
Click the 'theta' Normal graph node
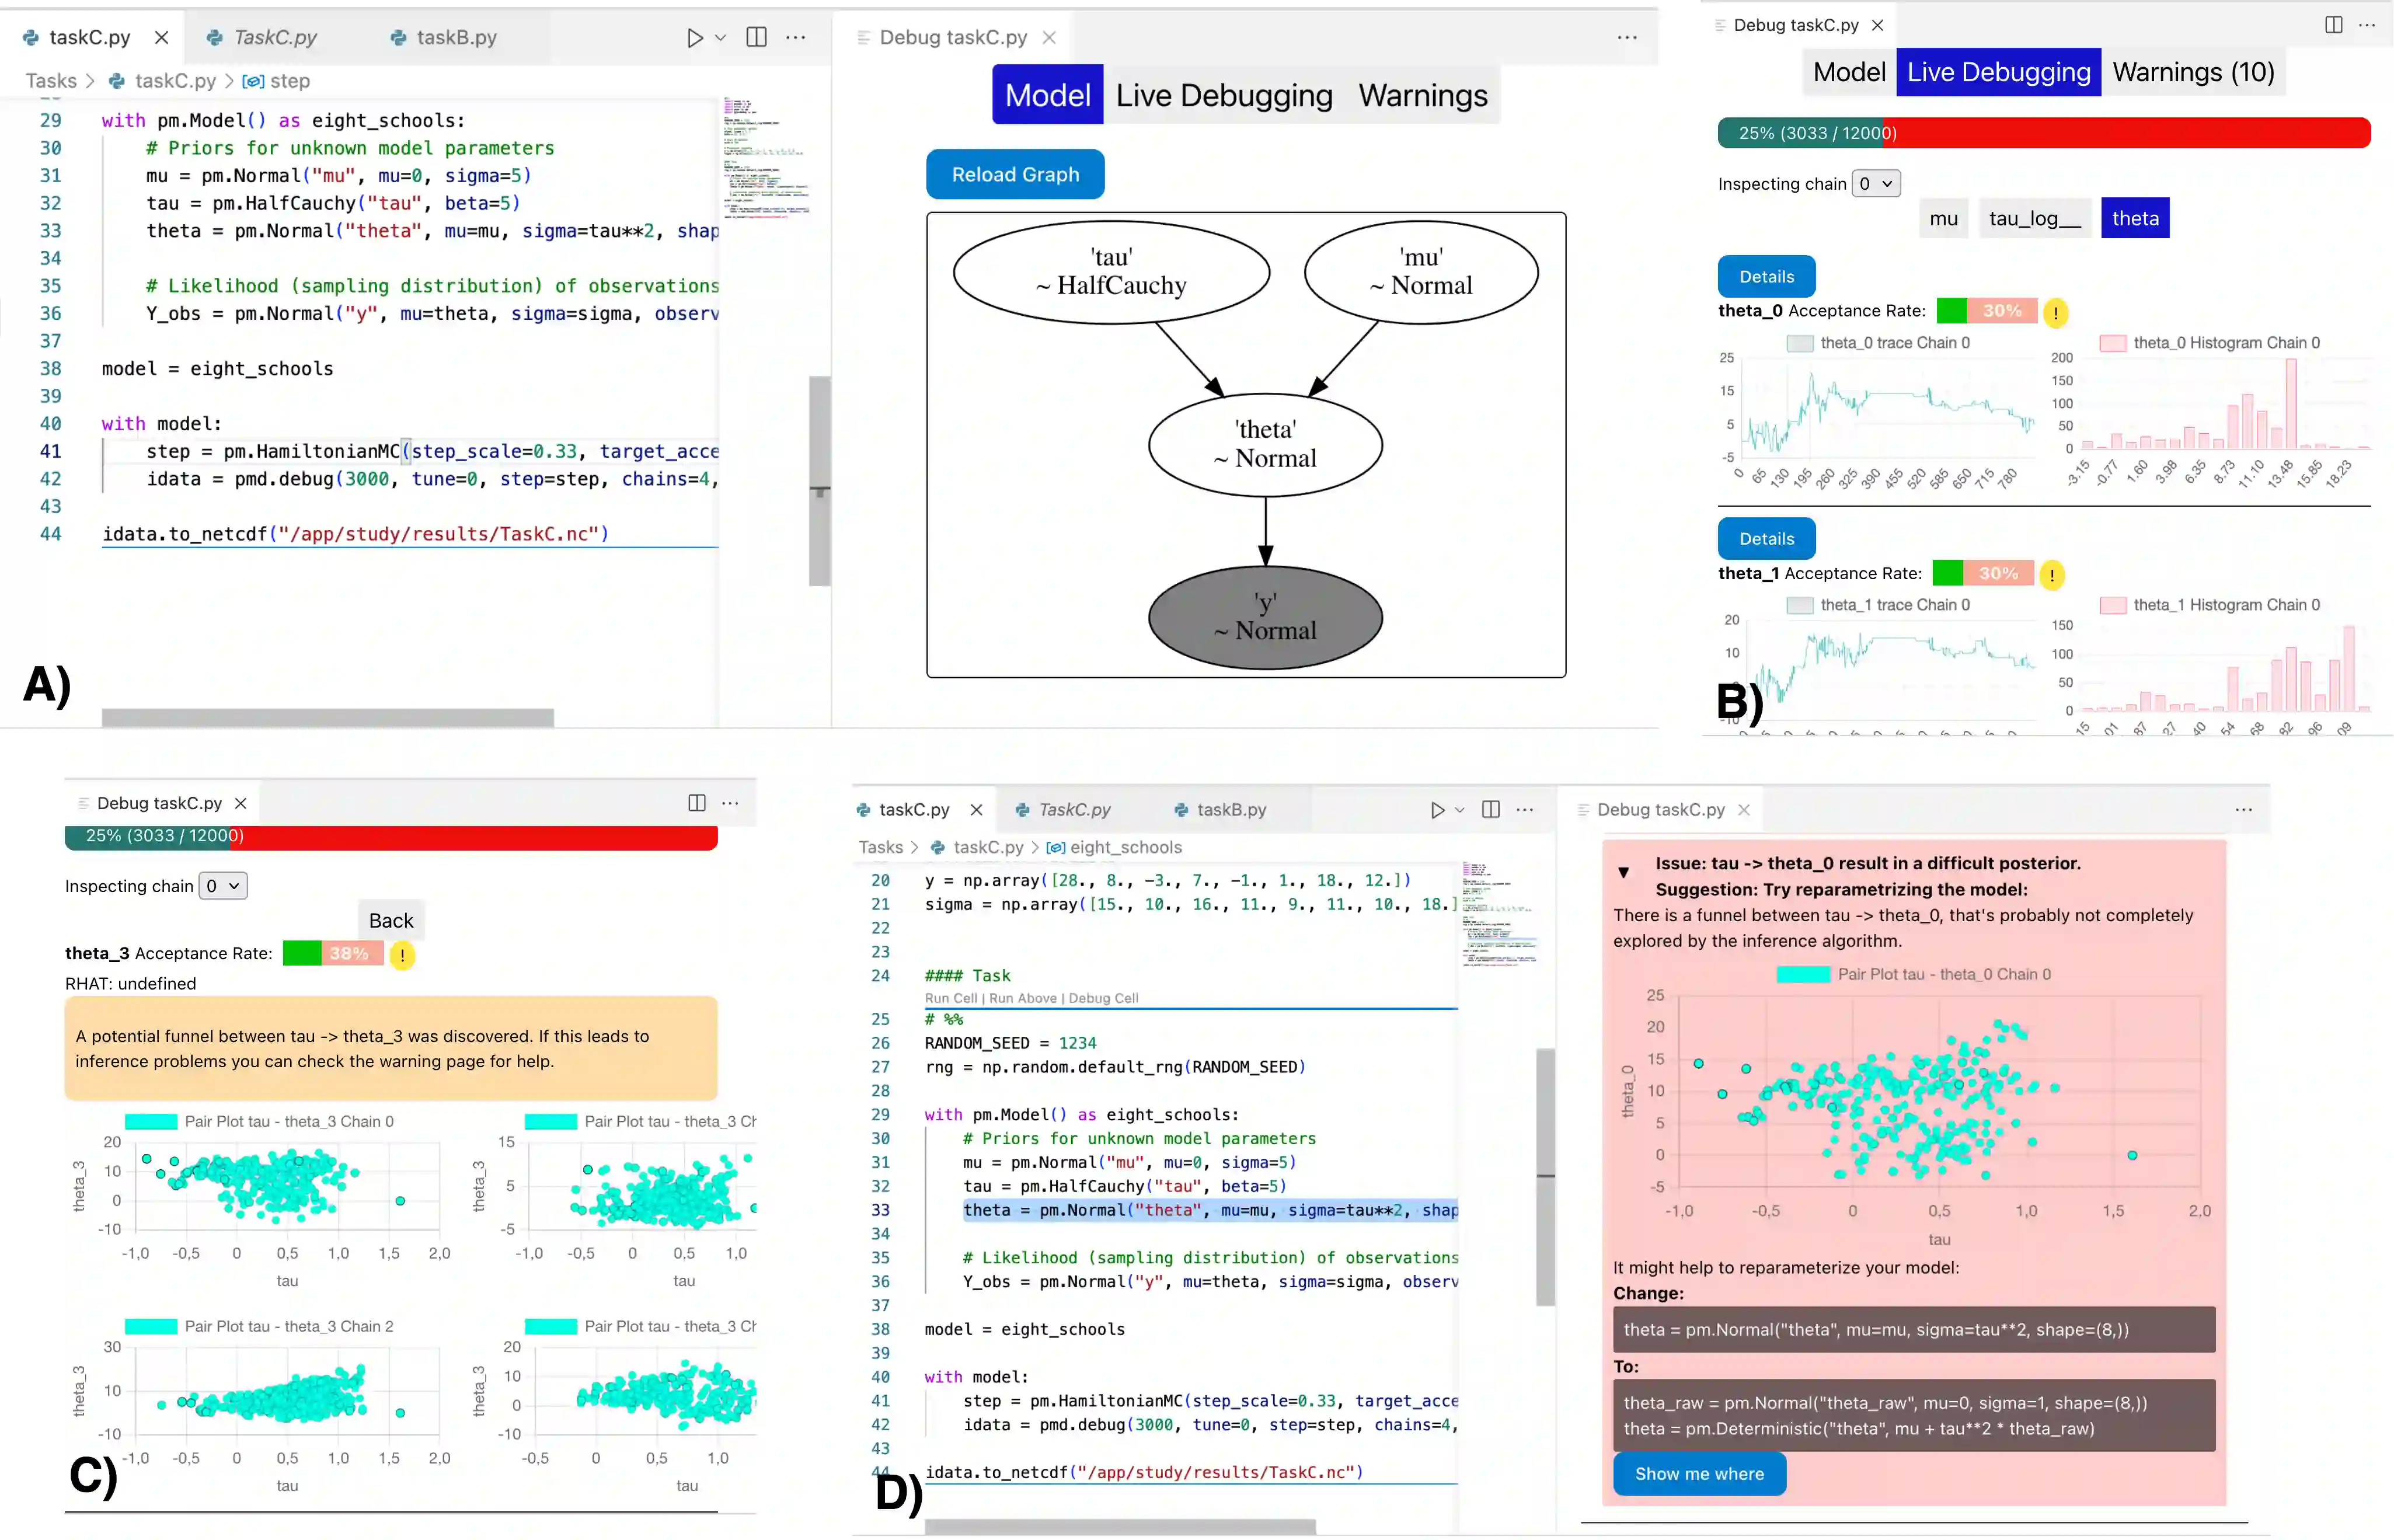click(x=1265, y=444)
